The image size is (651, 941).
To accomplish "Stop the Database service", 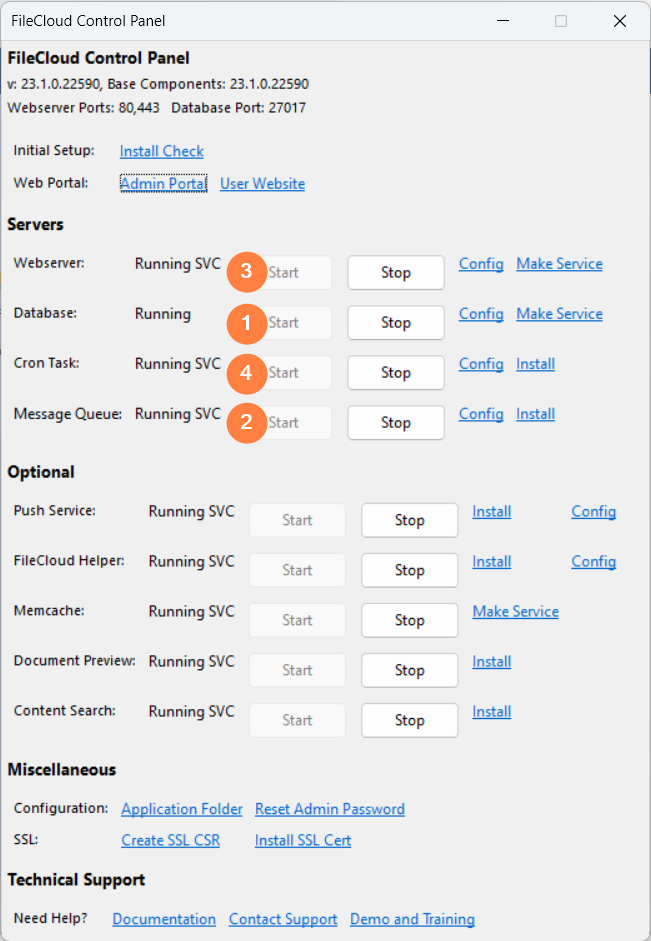I will coord(395,322).
